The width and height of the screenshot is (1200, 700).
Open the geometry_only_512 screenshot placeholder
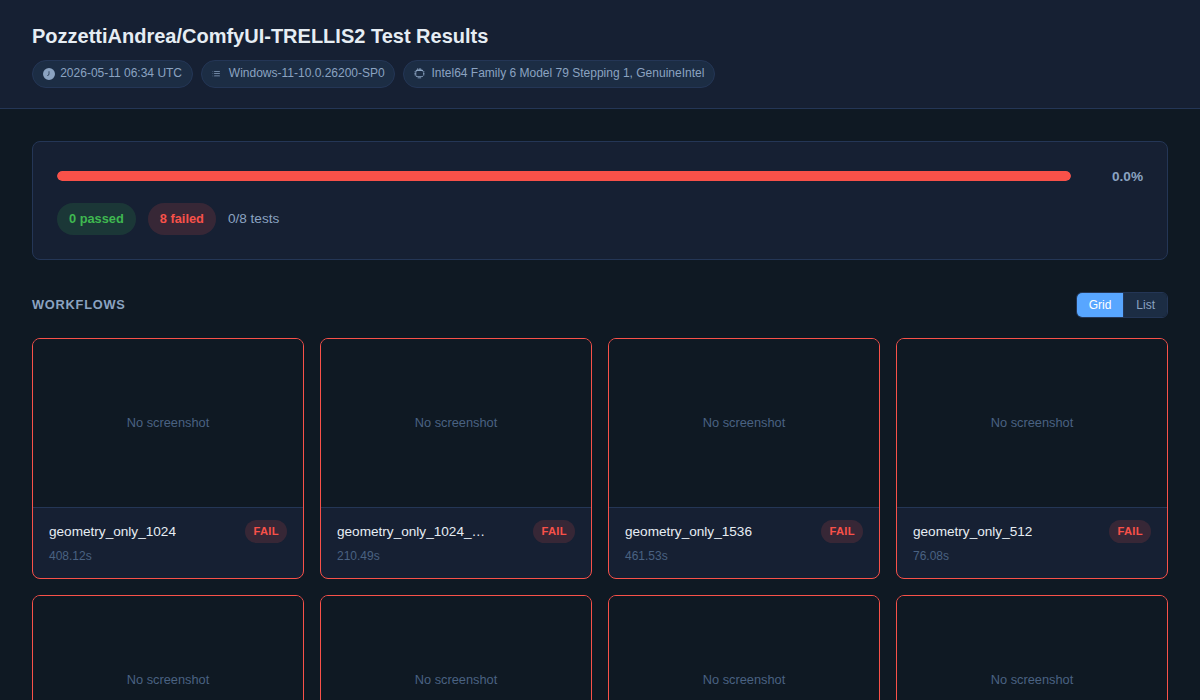pos(1032,423)
